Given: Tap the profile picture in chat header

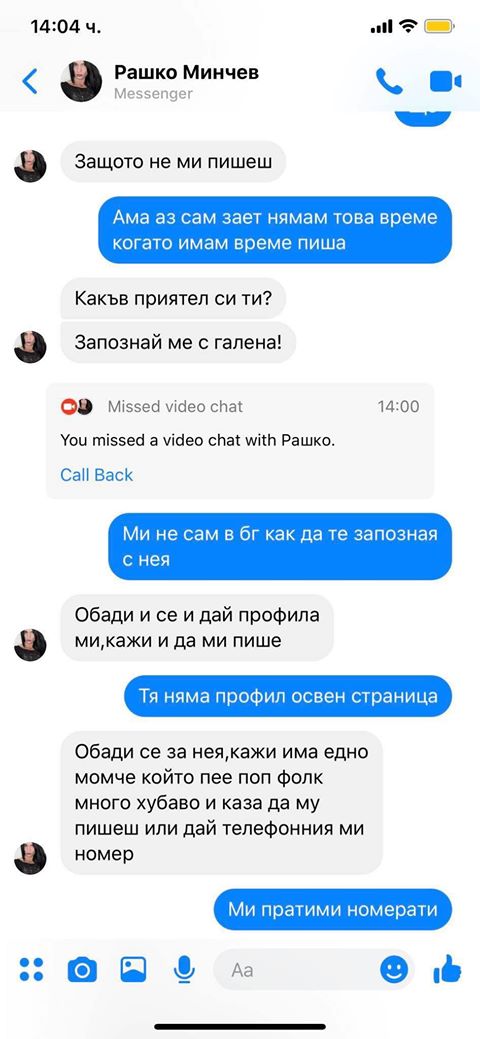Looking at the screenshot, I should tap(81, 81).
